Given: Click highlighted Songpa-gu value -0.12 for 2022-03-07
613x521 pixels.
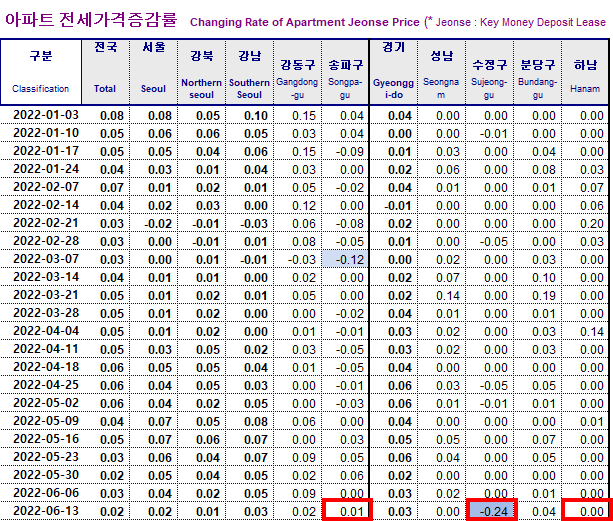Looking at the screenshot, I should [345, 259].
